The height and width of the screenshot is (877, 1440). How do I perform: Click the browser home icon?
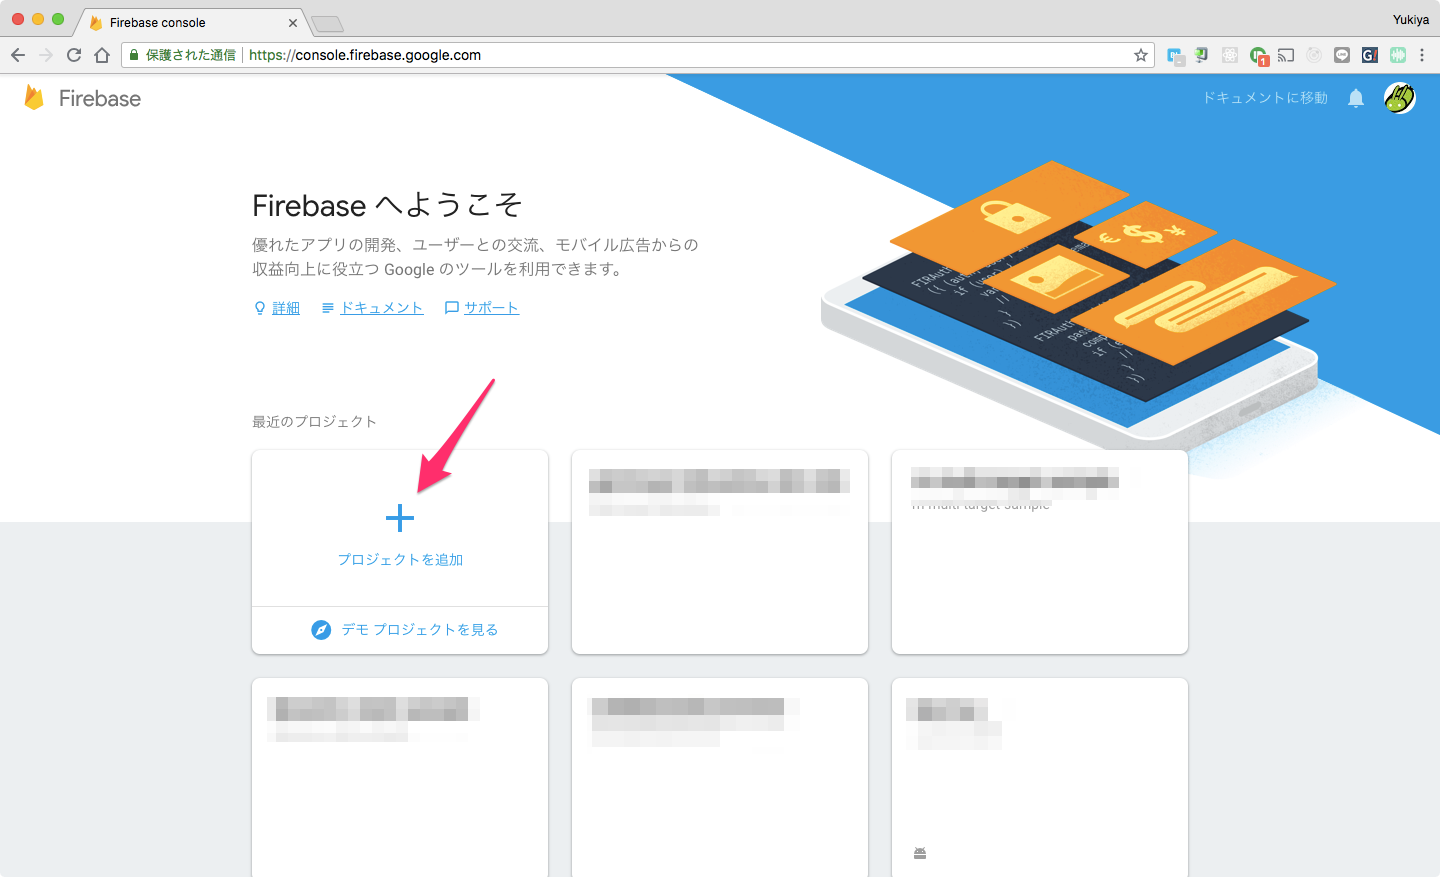pos(102,55)
